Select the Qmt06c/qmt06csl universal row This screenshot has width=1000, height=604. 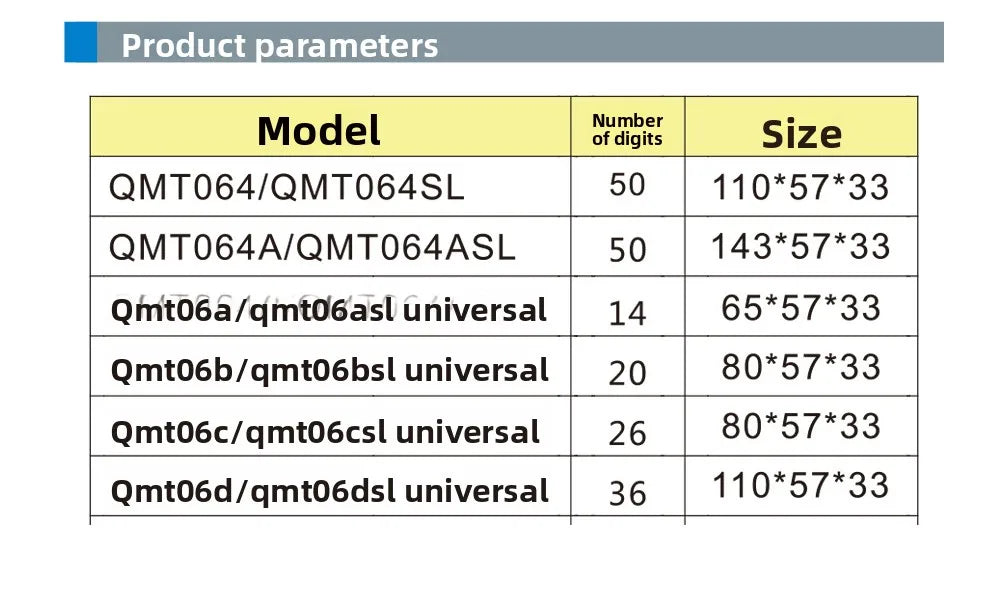click(504, 426)
